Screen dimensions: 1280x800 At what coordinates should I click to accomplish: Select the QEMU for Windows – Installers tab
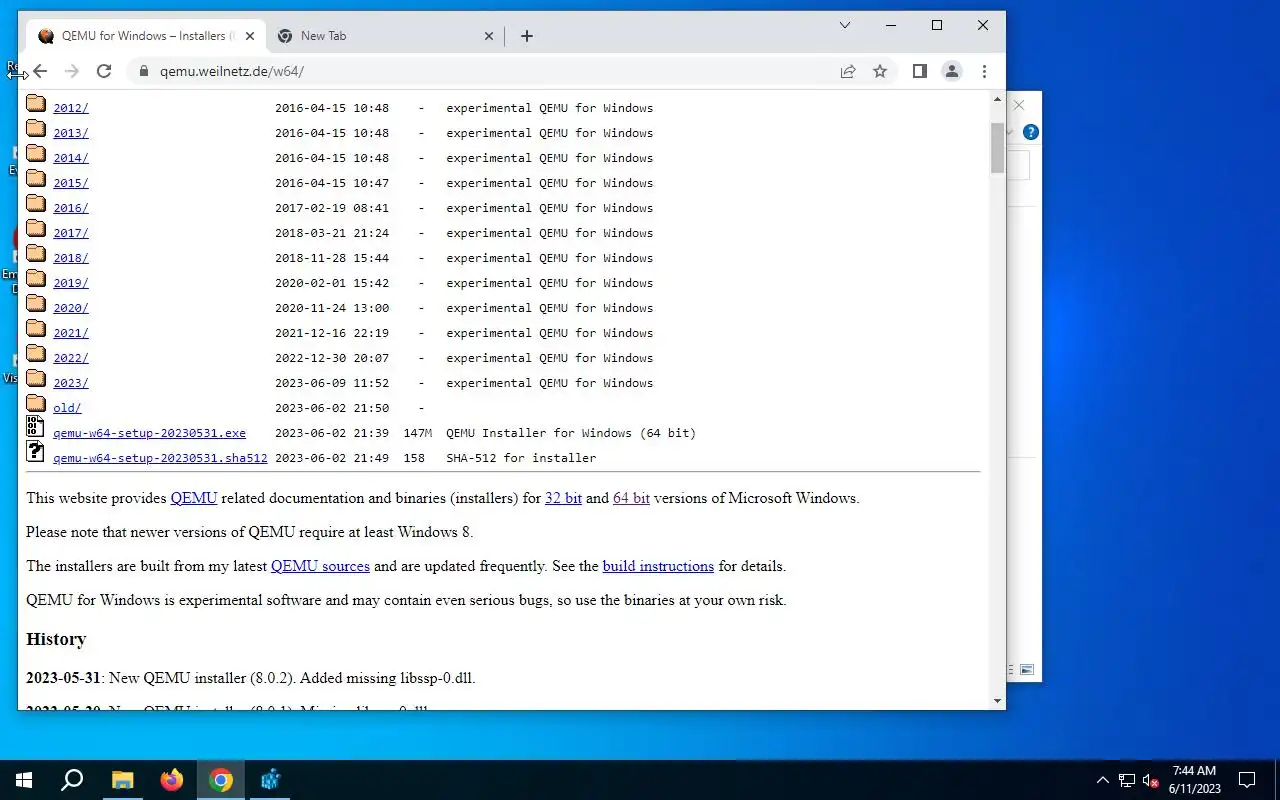click(147, 36)
